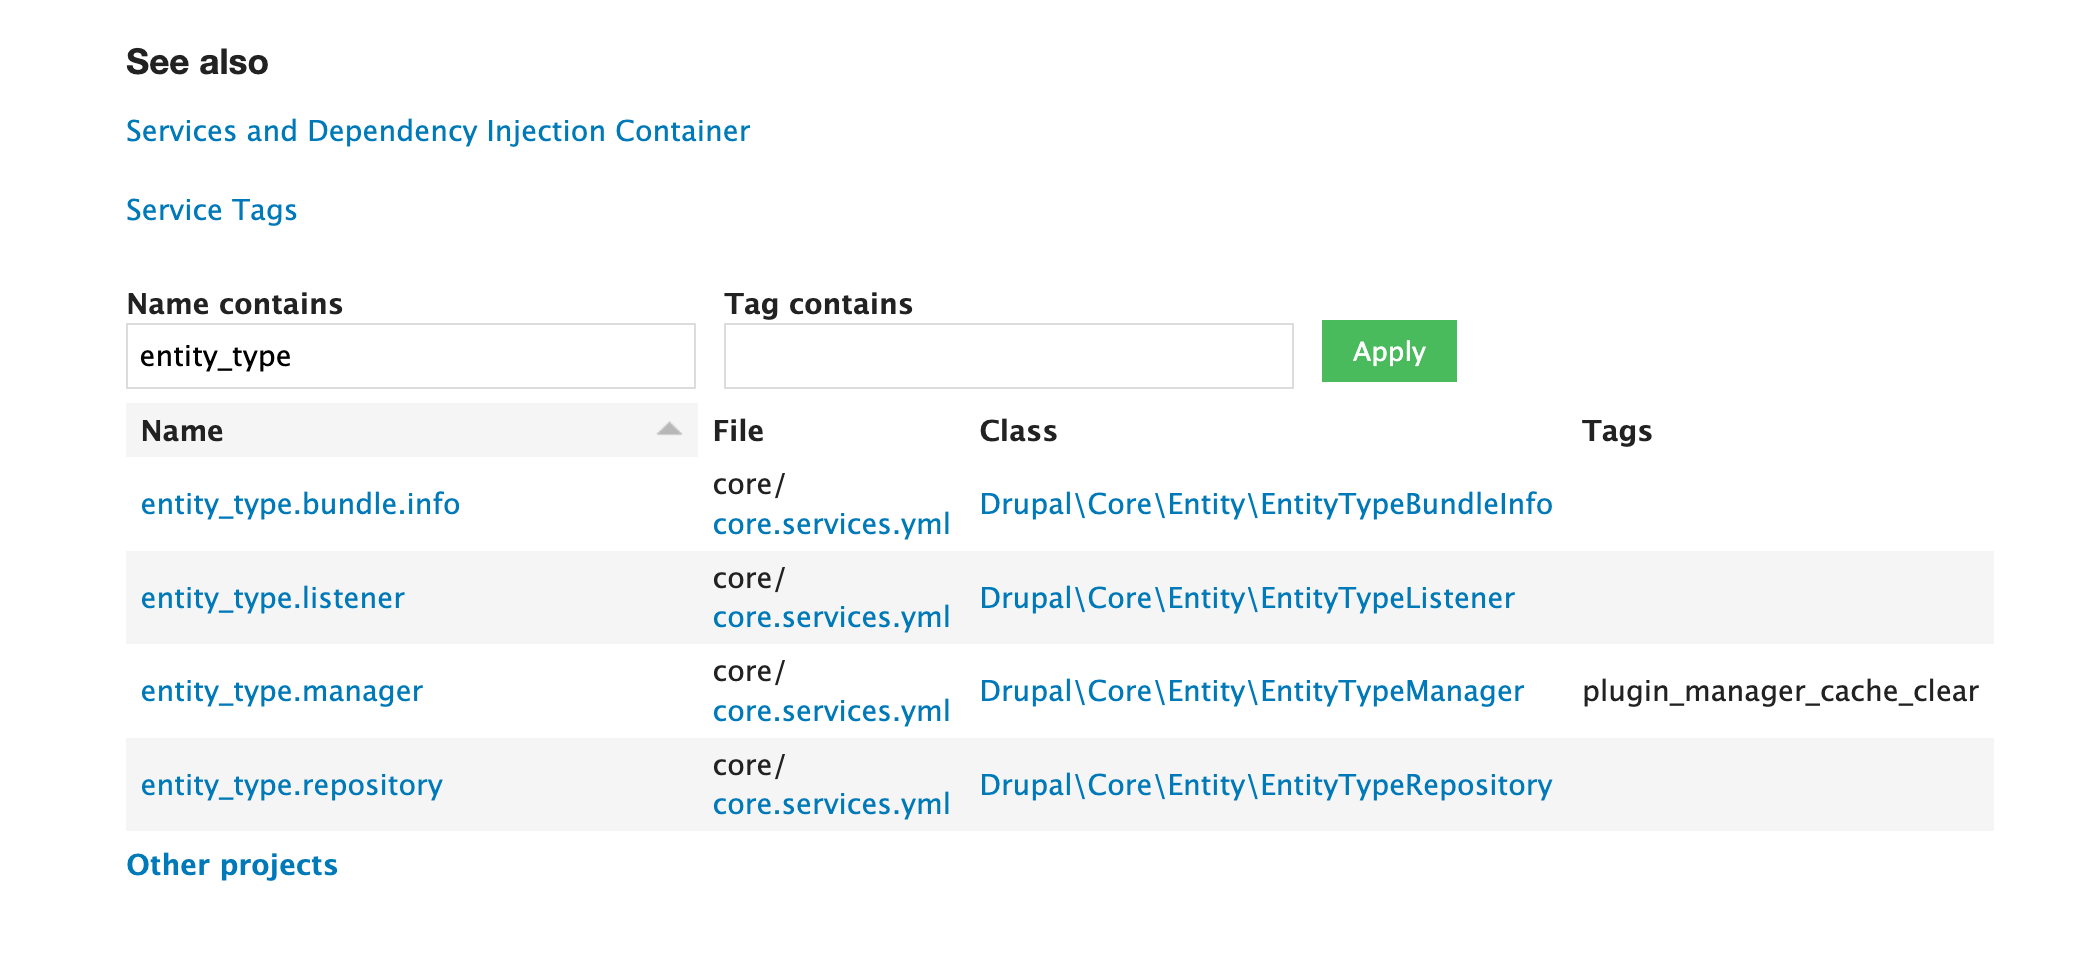This screenshot has height=954, width=2090.
Task: Open EntityTypeBundleInfo class link
Action: (x=1266, y=504)
